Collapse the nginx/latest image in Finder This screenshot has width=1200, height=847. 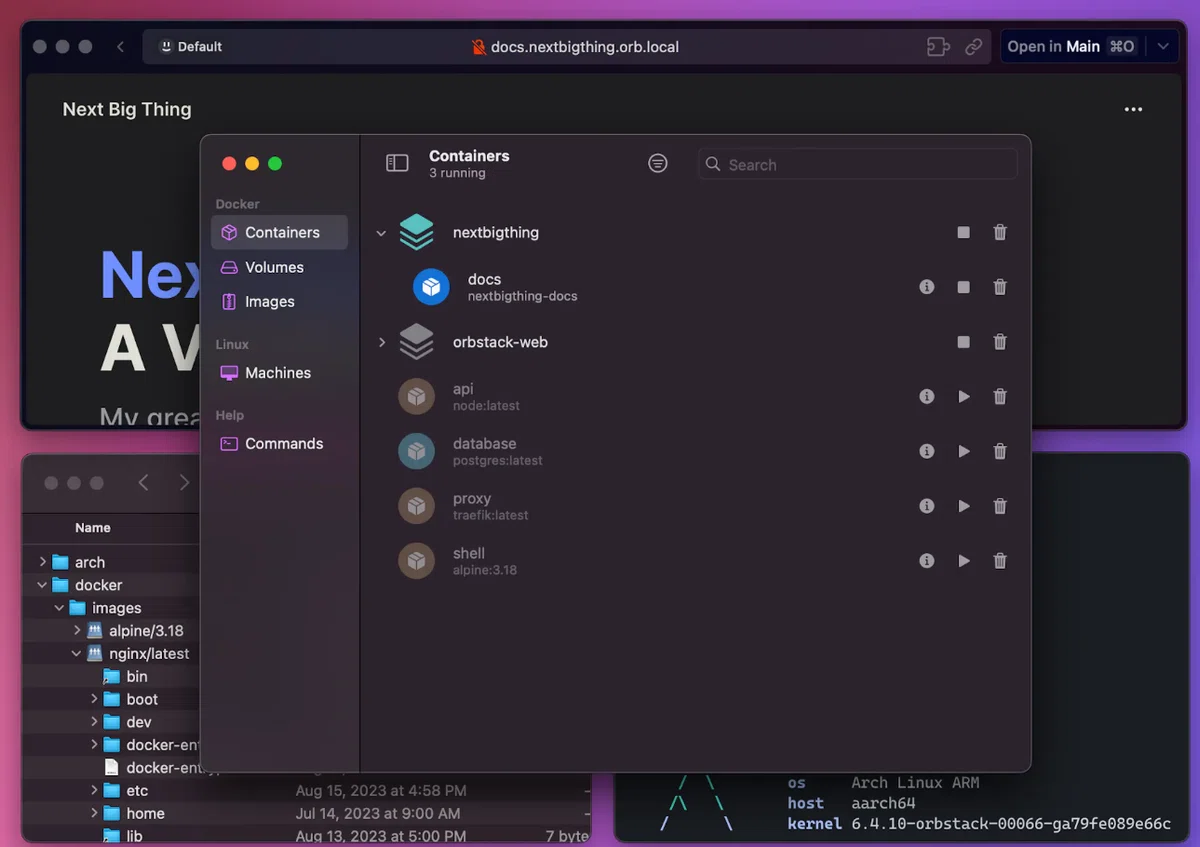pyautogui.click(x=77, y=654)
